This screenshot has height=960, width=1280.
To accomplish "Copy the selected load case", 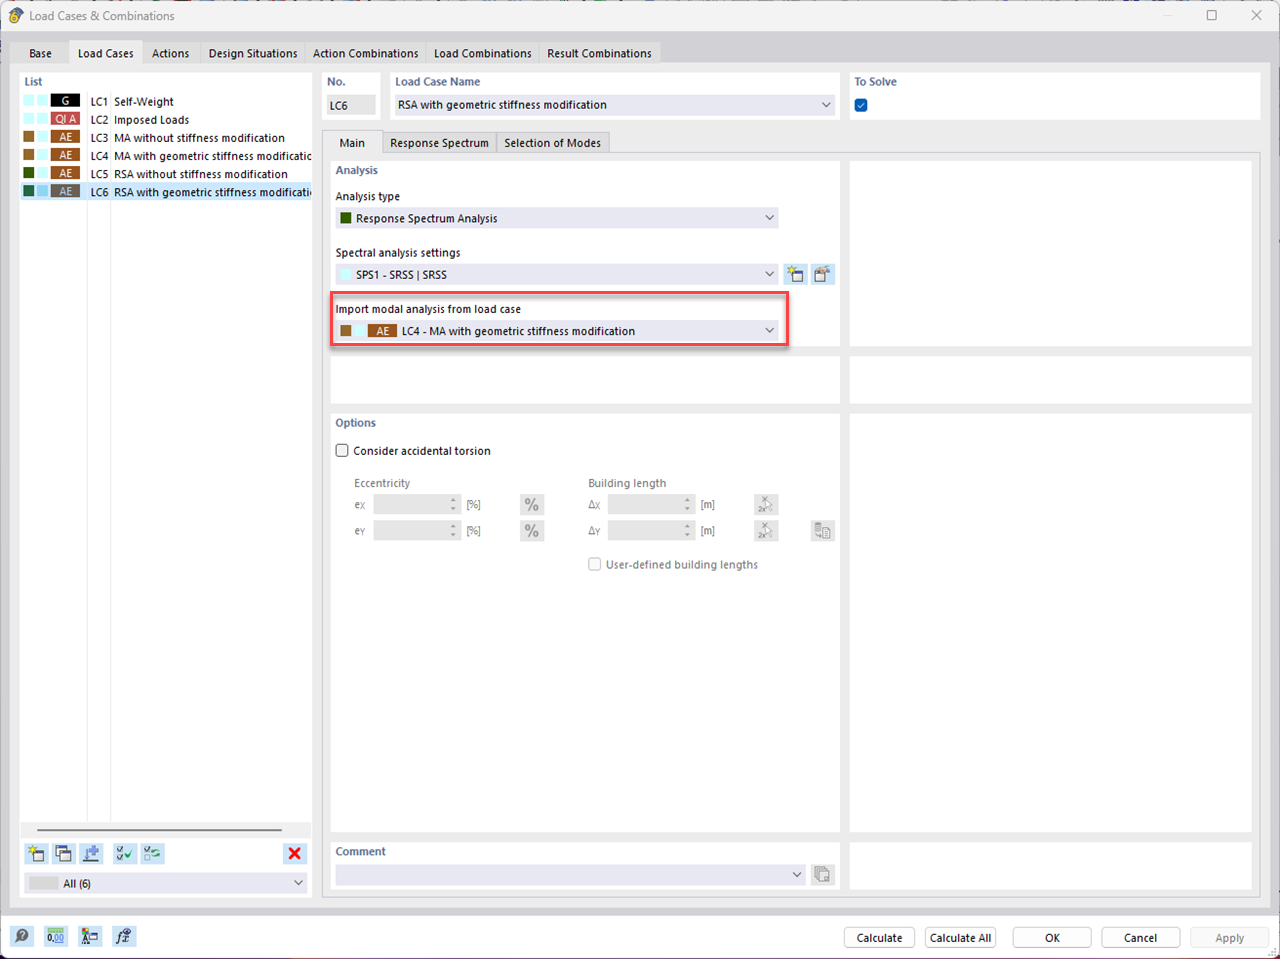I will 63,853.
